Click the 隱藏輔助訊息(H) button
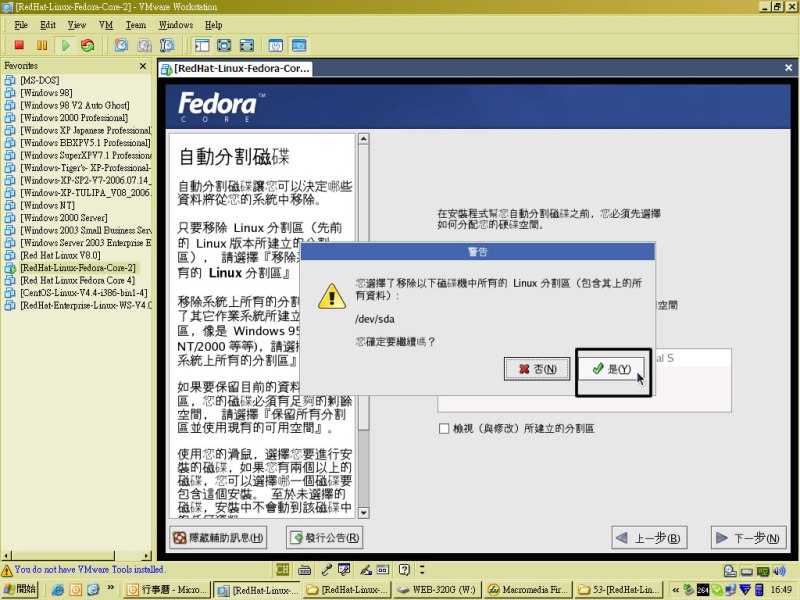 point(218,538)
